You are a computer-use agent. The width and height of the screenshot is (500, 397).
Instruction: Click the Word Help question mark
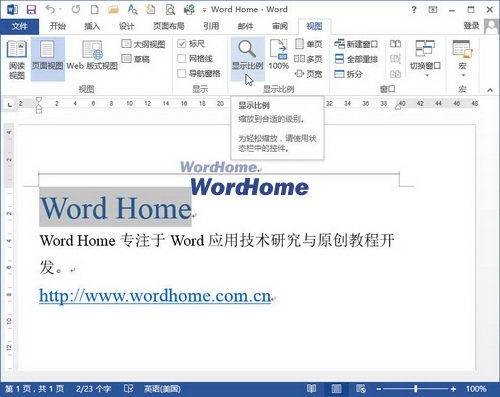point(414,10)
